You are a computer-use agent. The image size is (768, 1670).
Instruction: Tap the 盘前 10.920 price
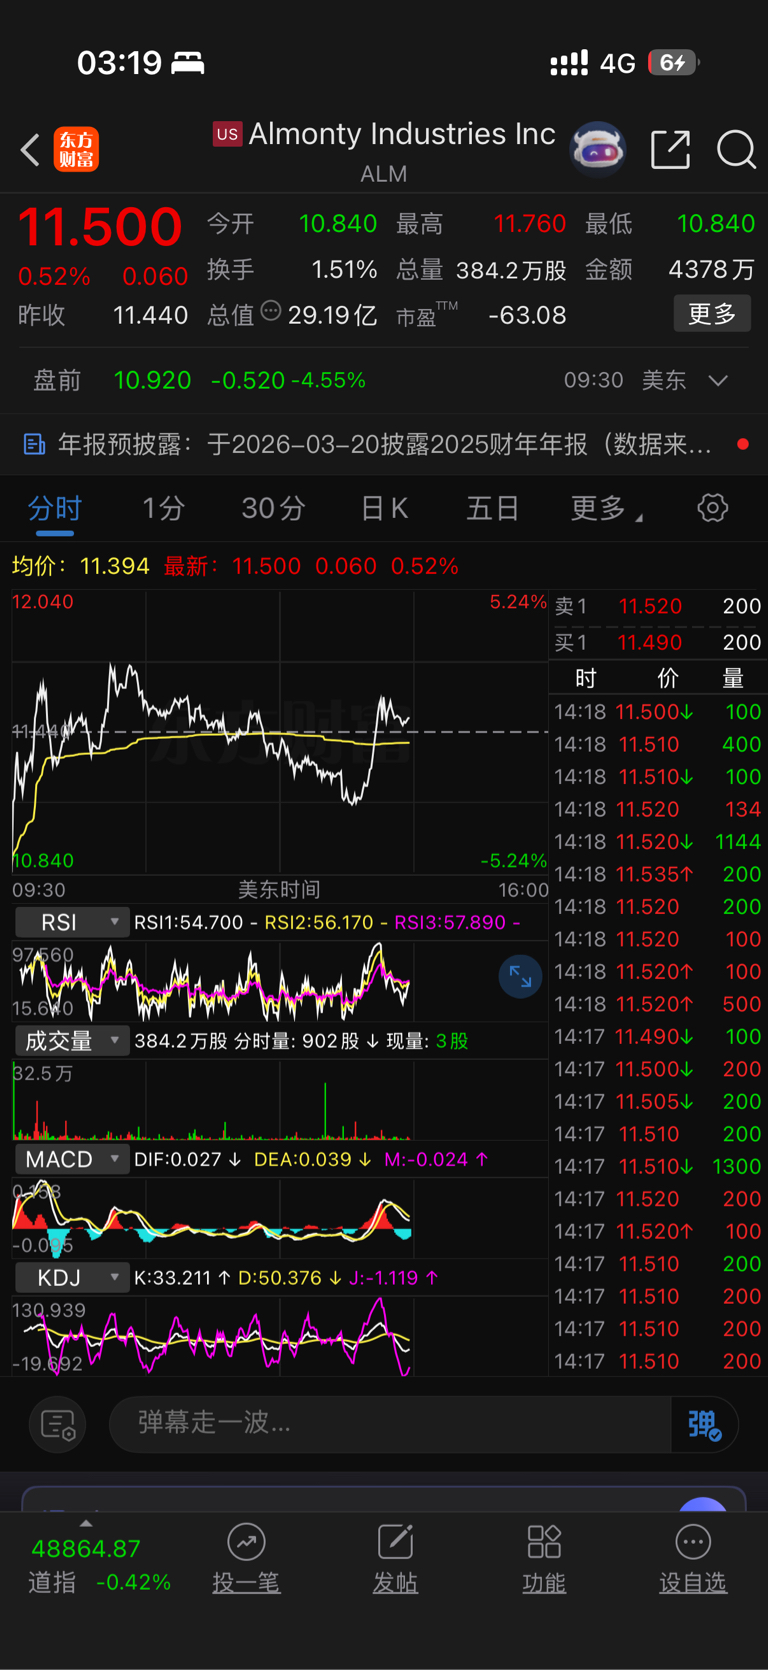(152, 380)
